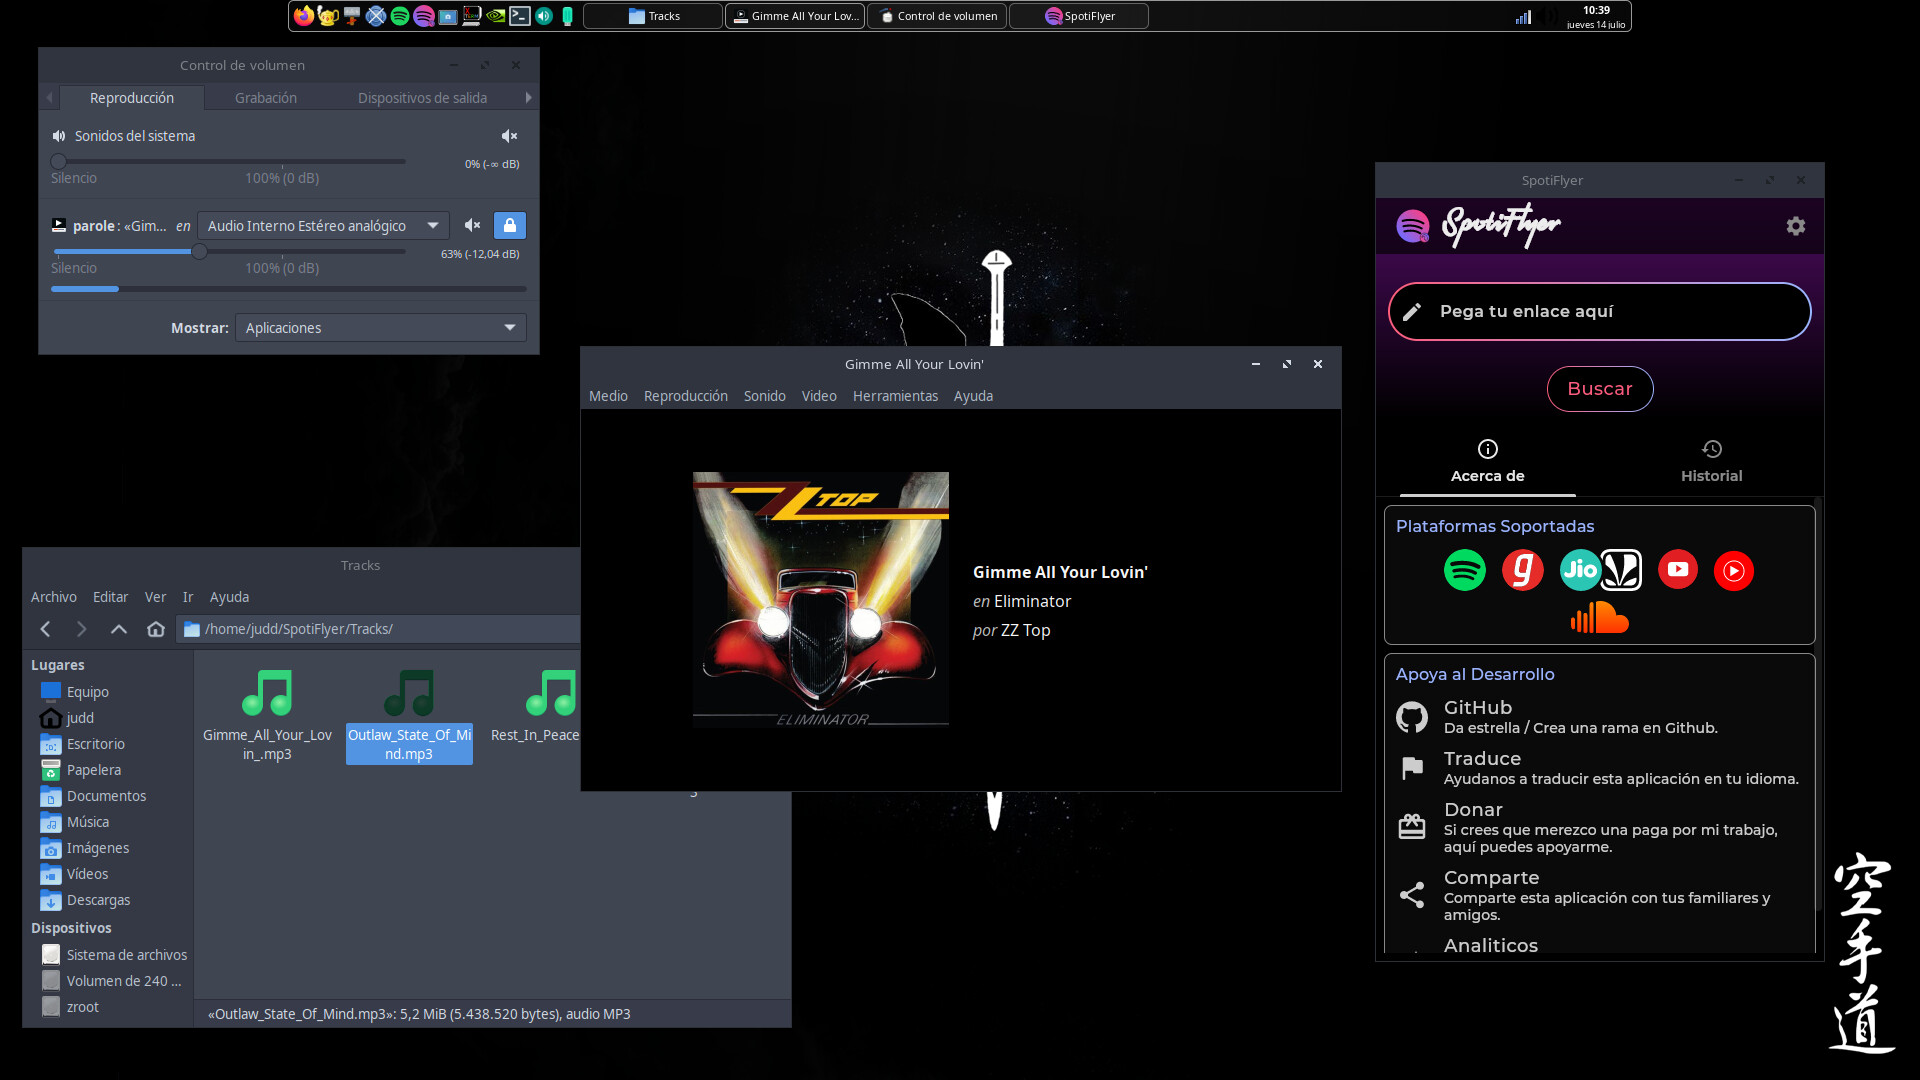The image size is (1920, 1080).
Task: Select the Historial tab
Action: pyautogui.click(x=1711, y=462)
